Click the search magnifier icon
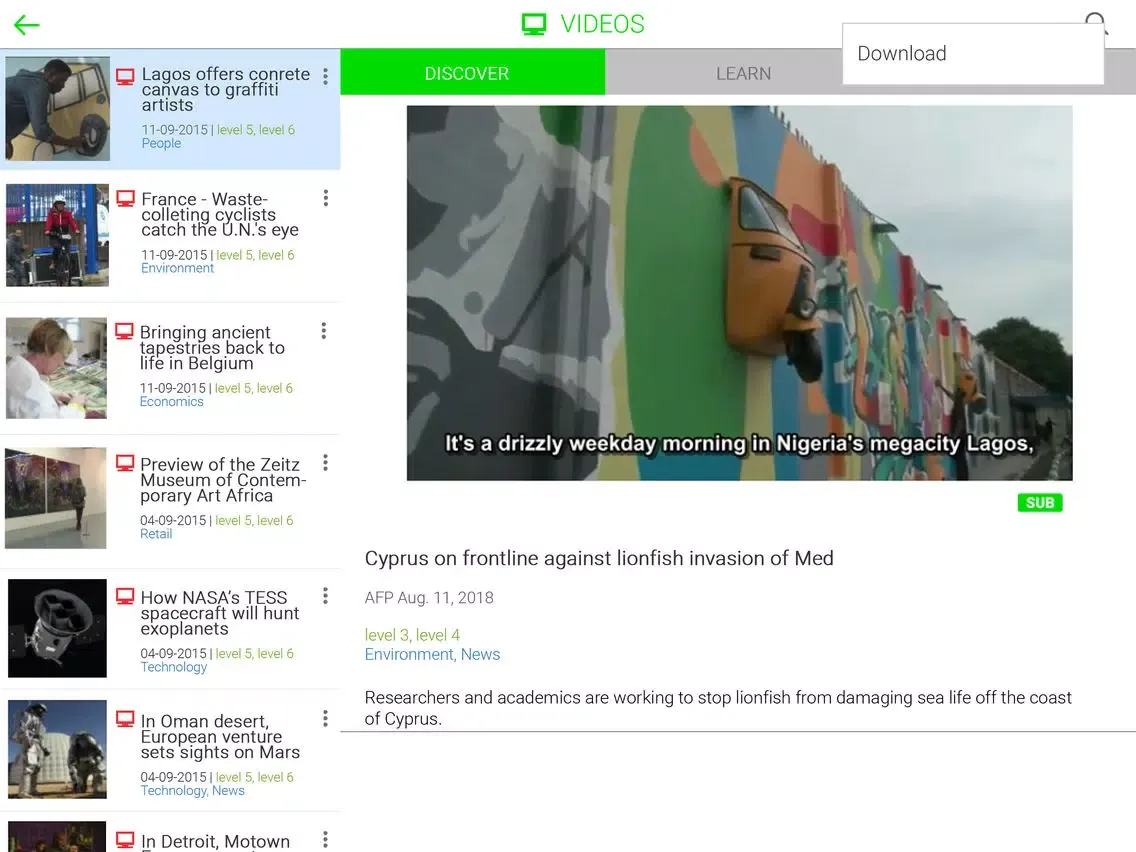The width and height of the screenshot is (1136, 852). [x=1097, y=22]
